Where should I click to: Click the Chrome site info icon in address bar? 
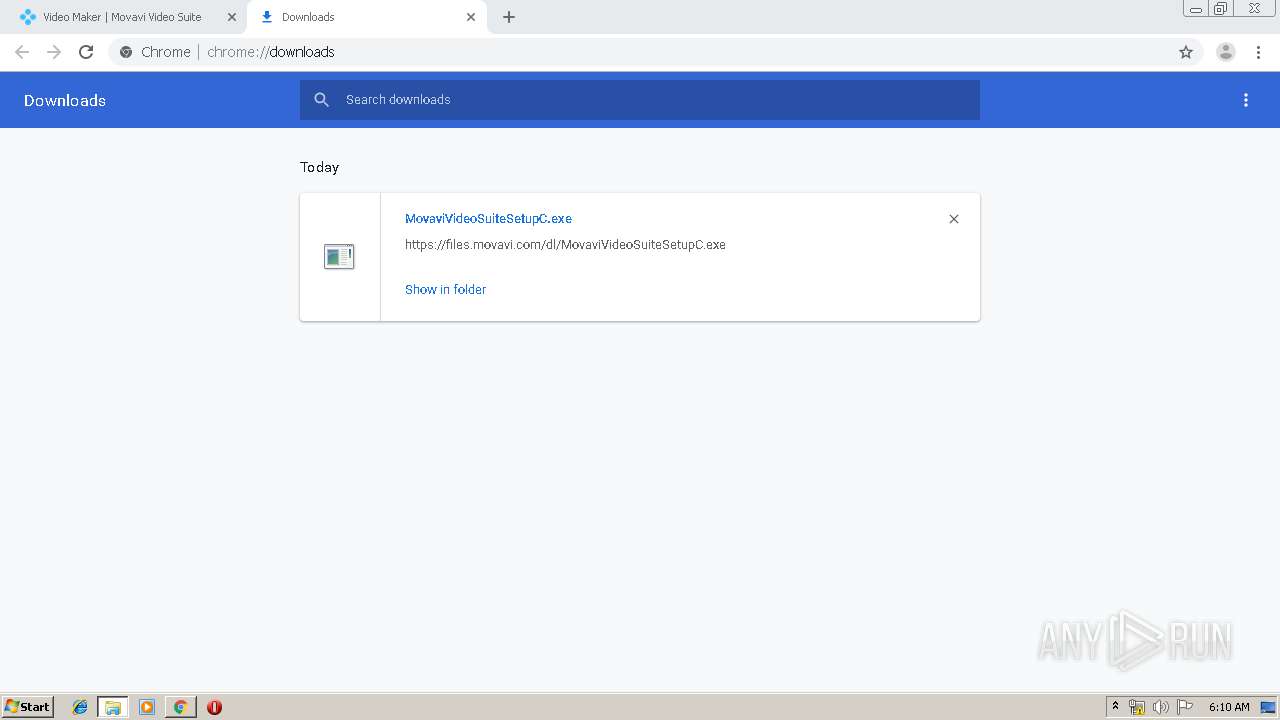pyautogui.click(x=126, y=52)
